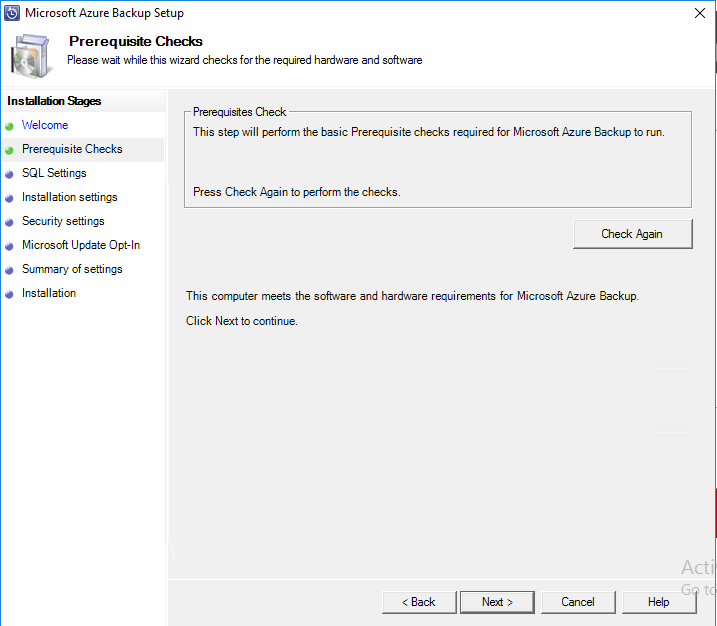Go Back to the previous step
The height and width of the screenshot is (626, 717).
point(419,602)
